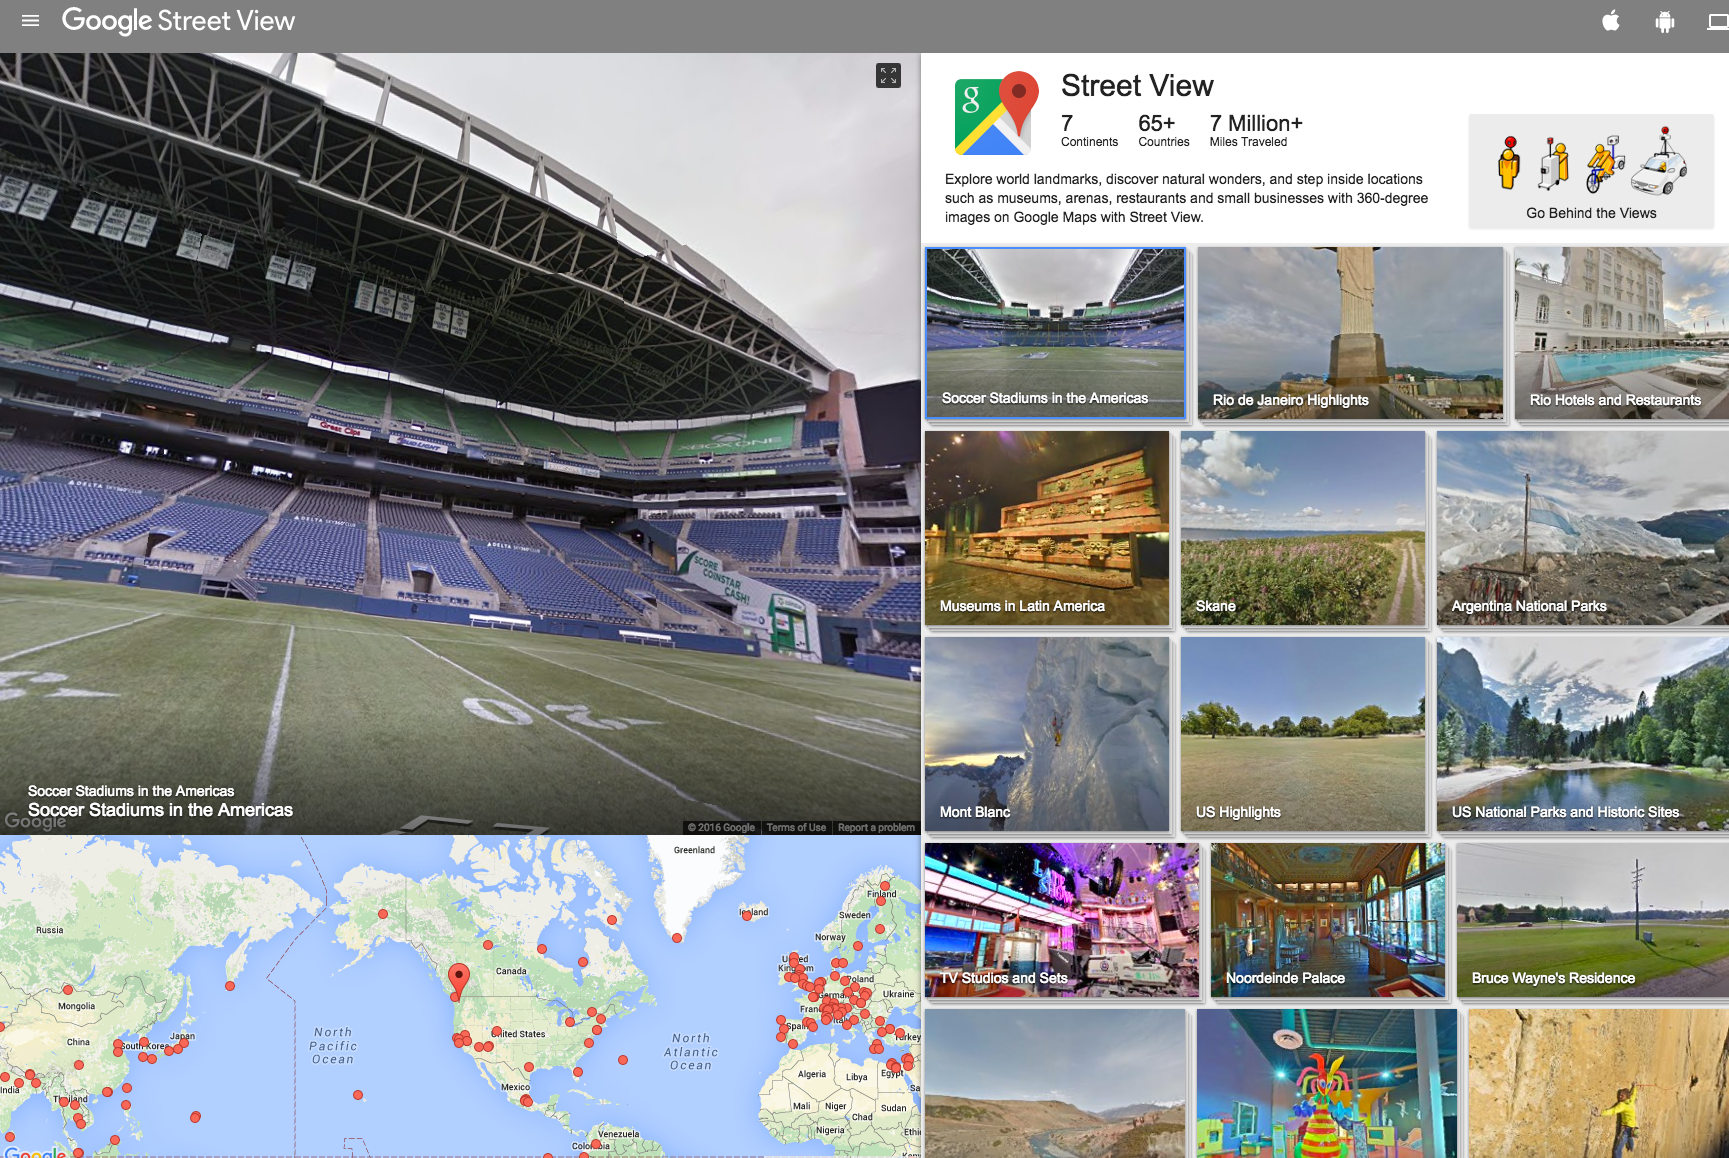
Task: Select the Mont Blanc collection tile
Action: (x=1047, y=734)
